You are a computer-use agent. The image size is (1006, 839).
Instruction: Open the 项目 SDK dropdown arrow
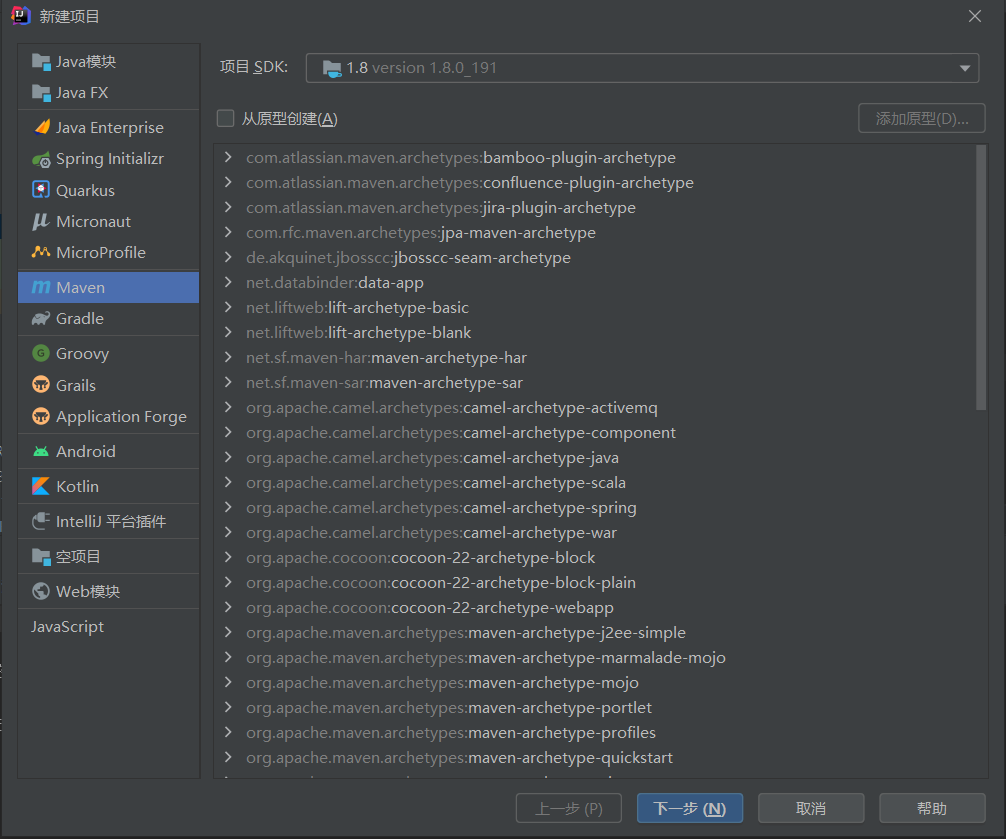(965, 68)
